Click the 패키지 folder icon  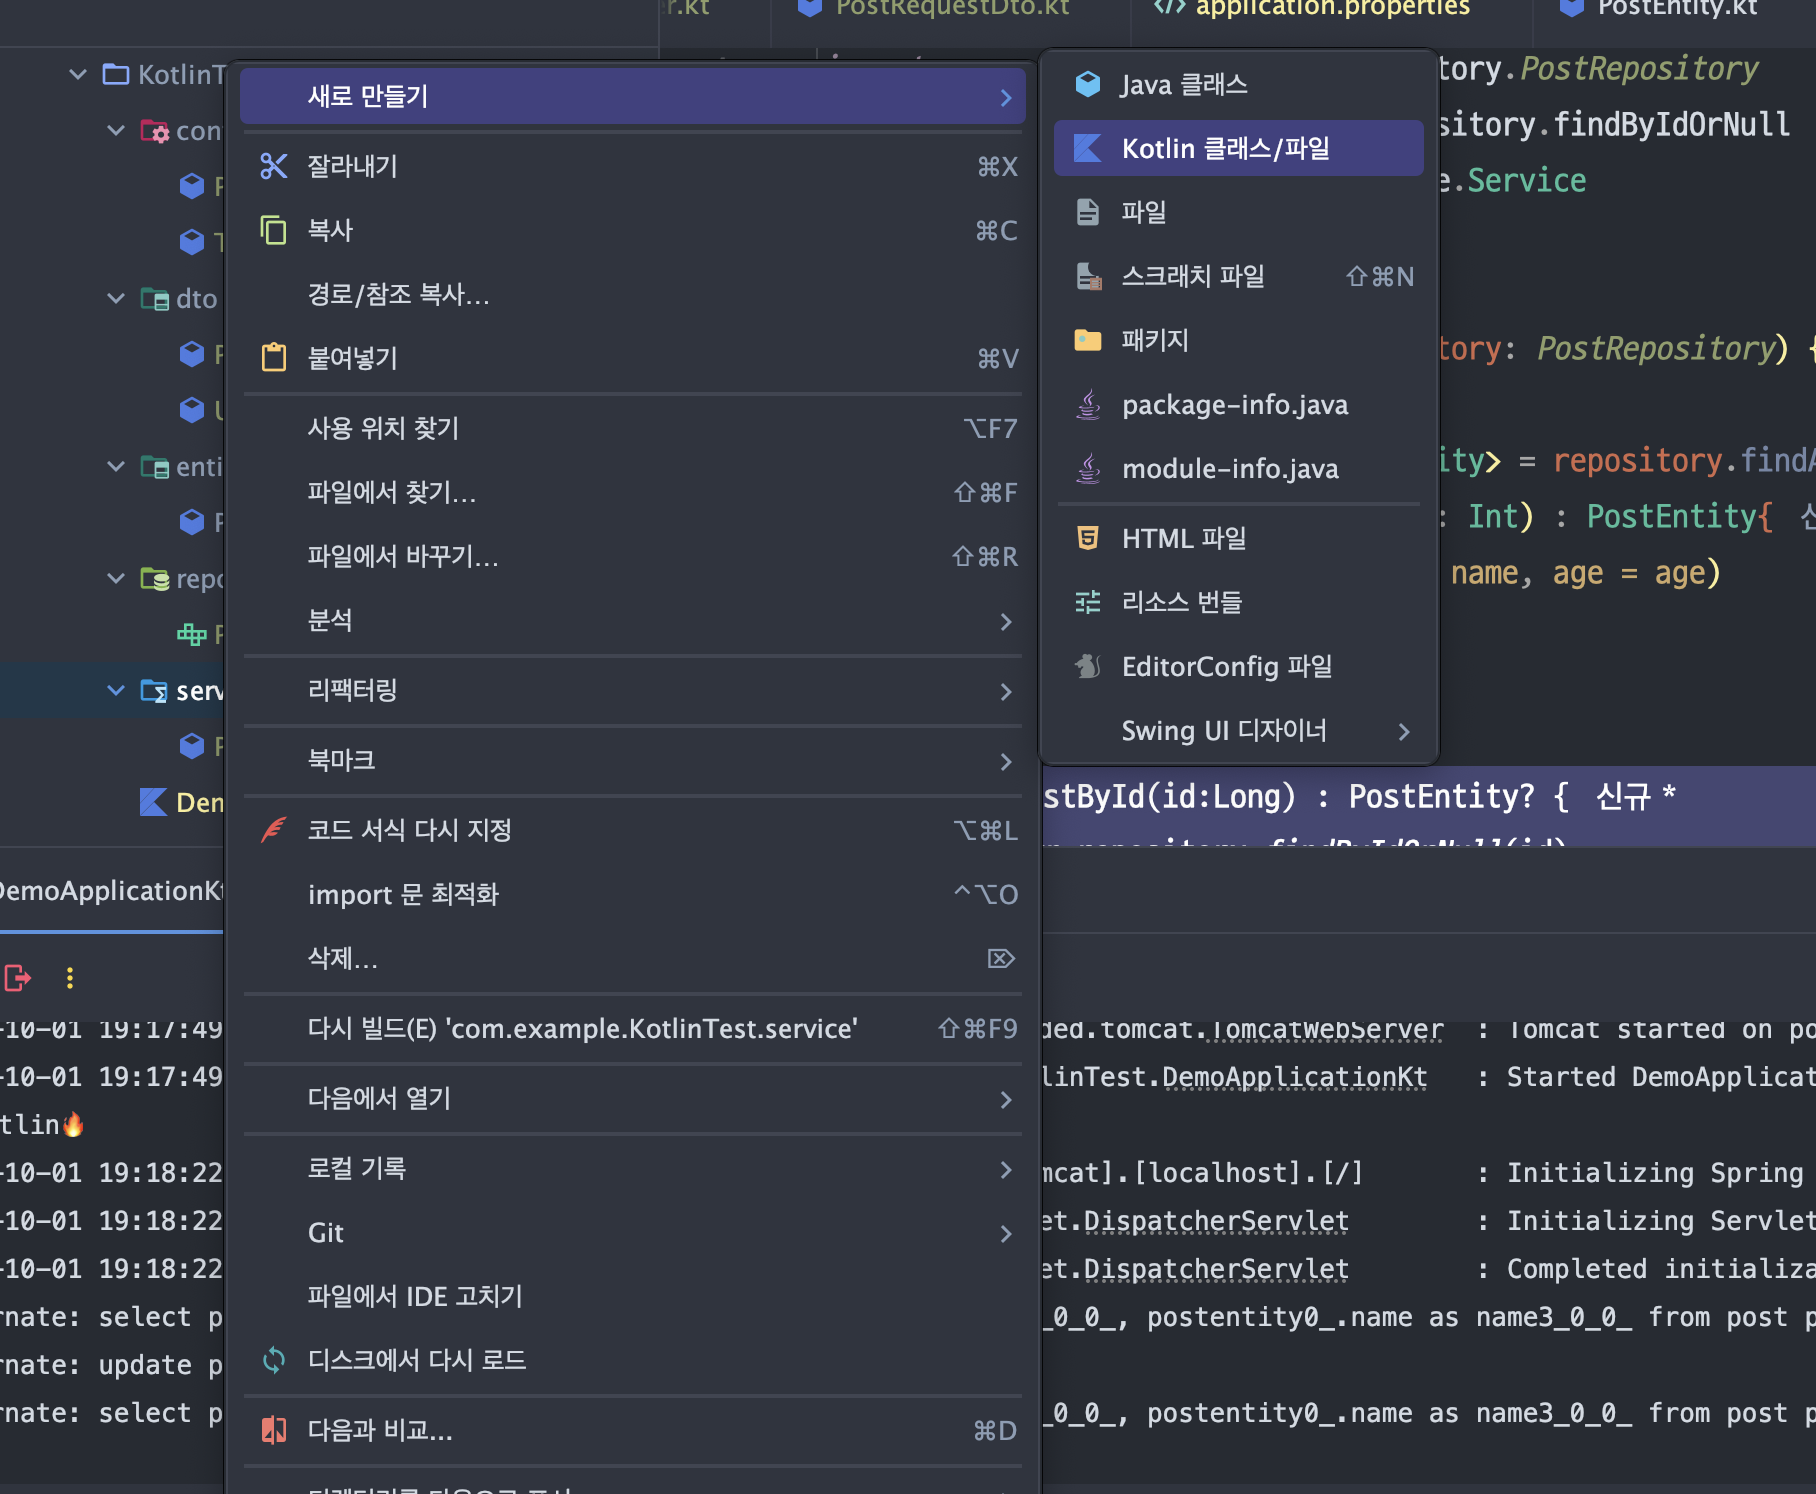[1087, 340]
